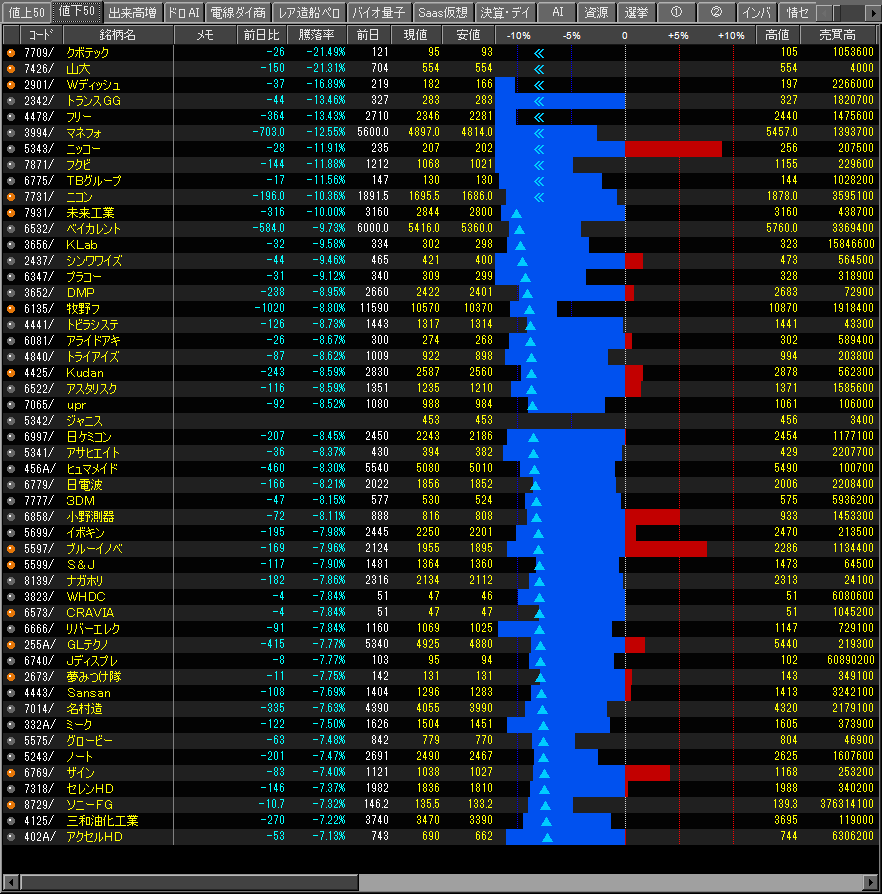Select the stock name ブルーイノベ
The width and height of the screenshot is (882, 894).
97,549
